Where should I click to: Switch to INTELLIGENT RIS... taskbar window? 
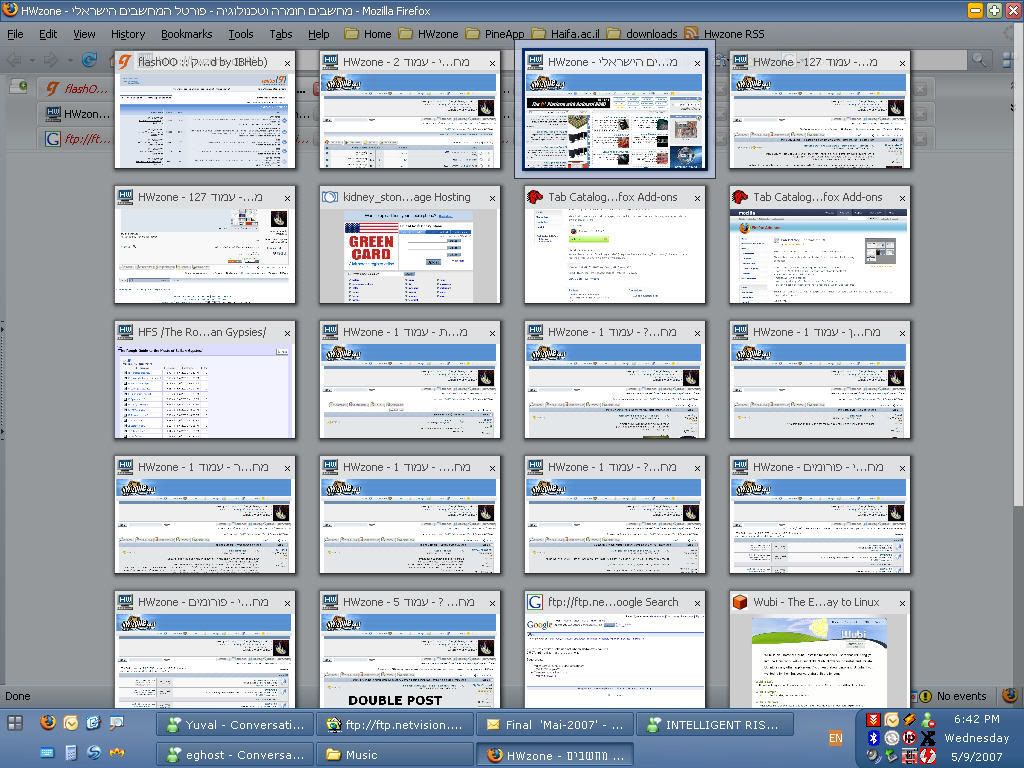[715, 724]
